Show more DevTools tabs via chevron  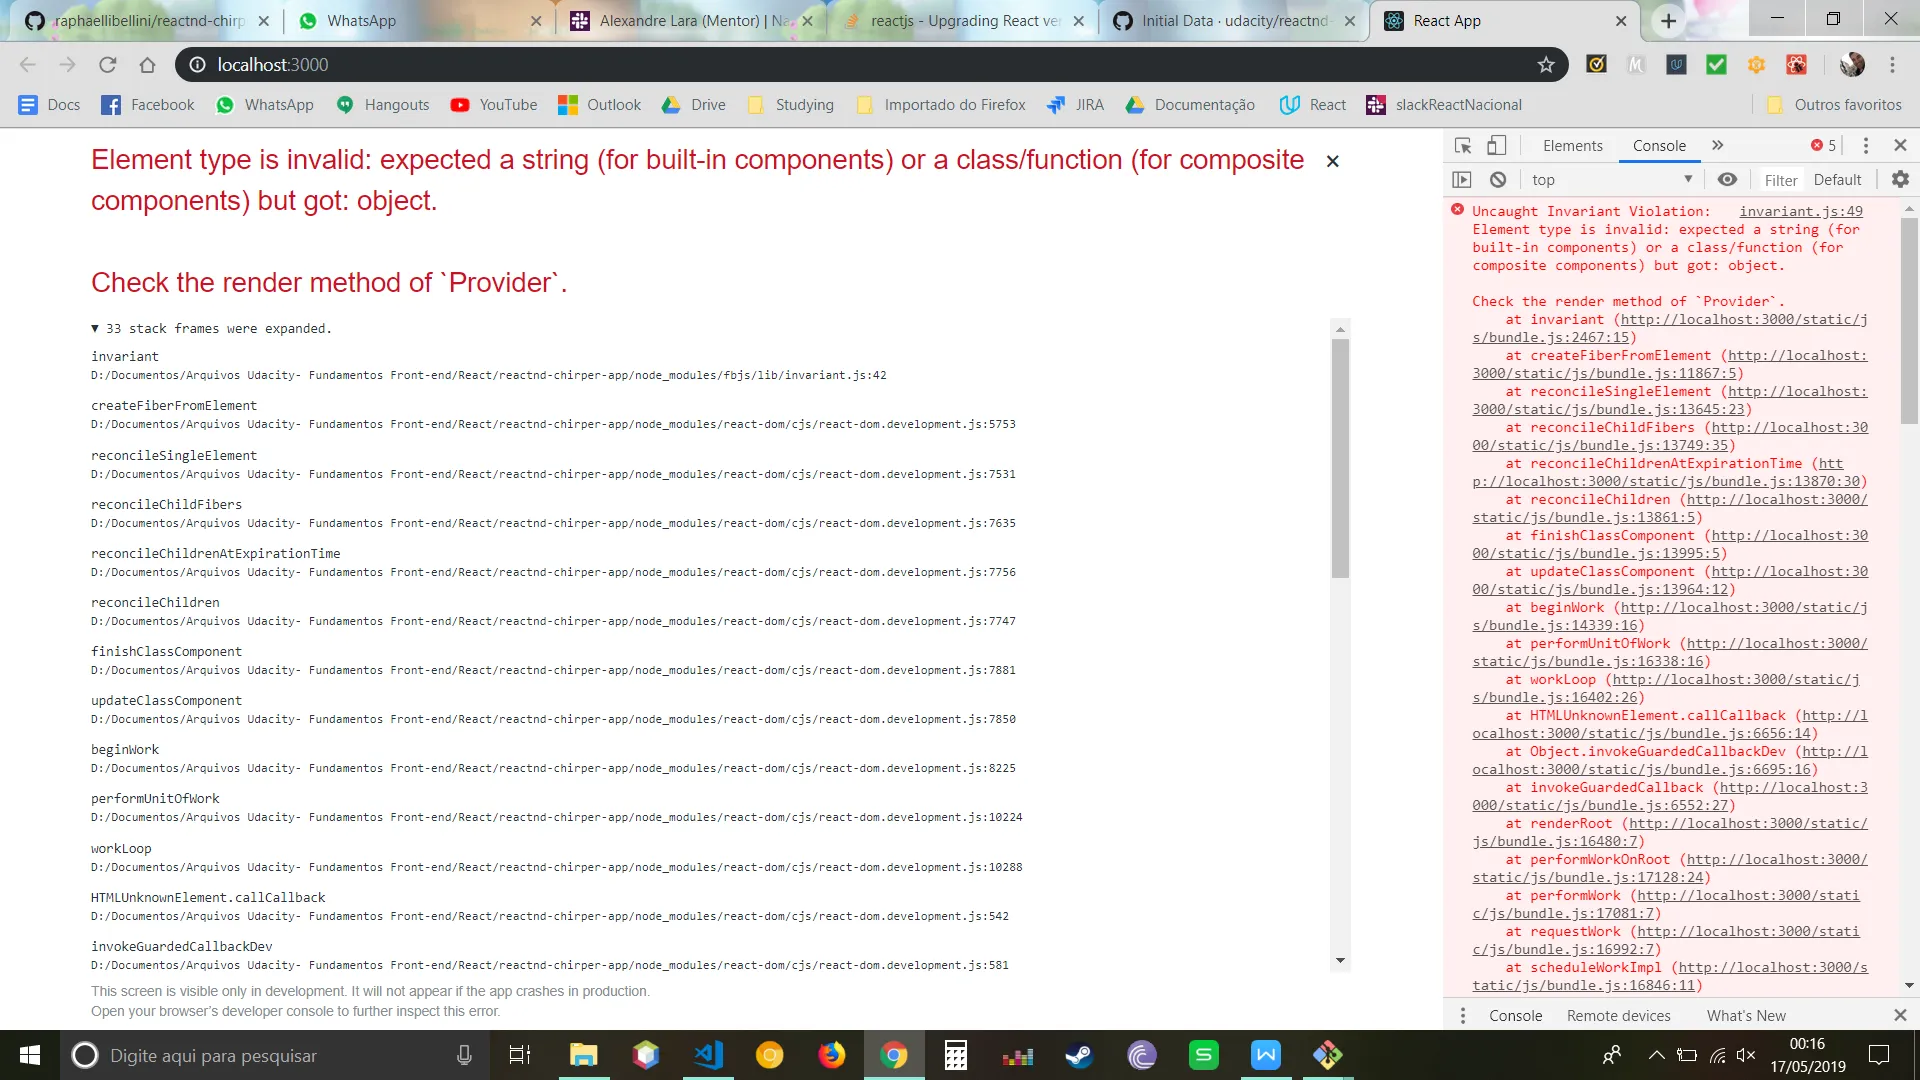[x=1718, y=146]
